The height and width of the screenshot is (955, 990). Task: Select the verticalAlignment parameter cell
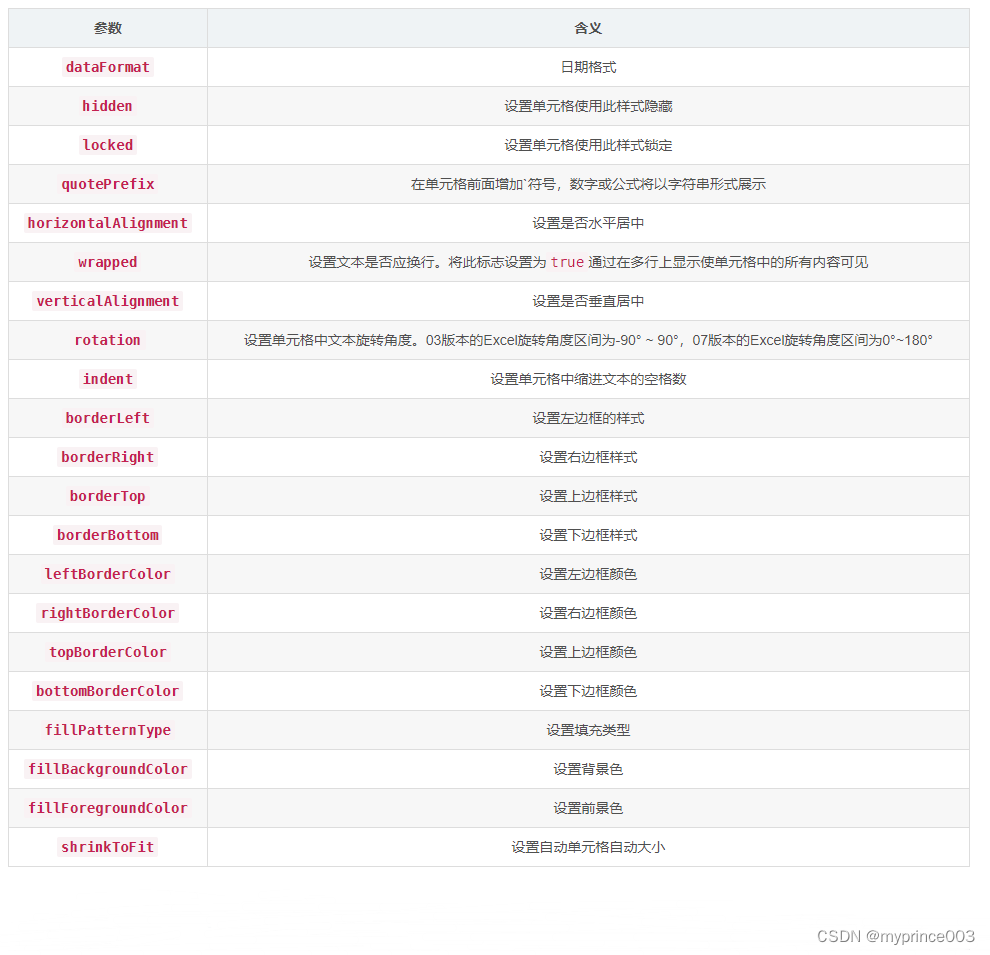pyautogui.click(x=107, y=301)
